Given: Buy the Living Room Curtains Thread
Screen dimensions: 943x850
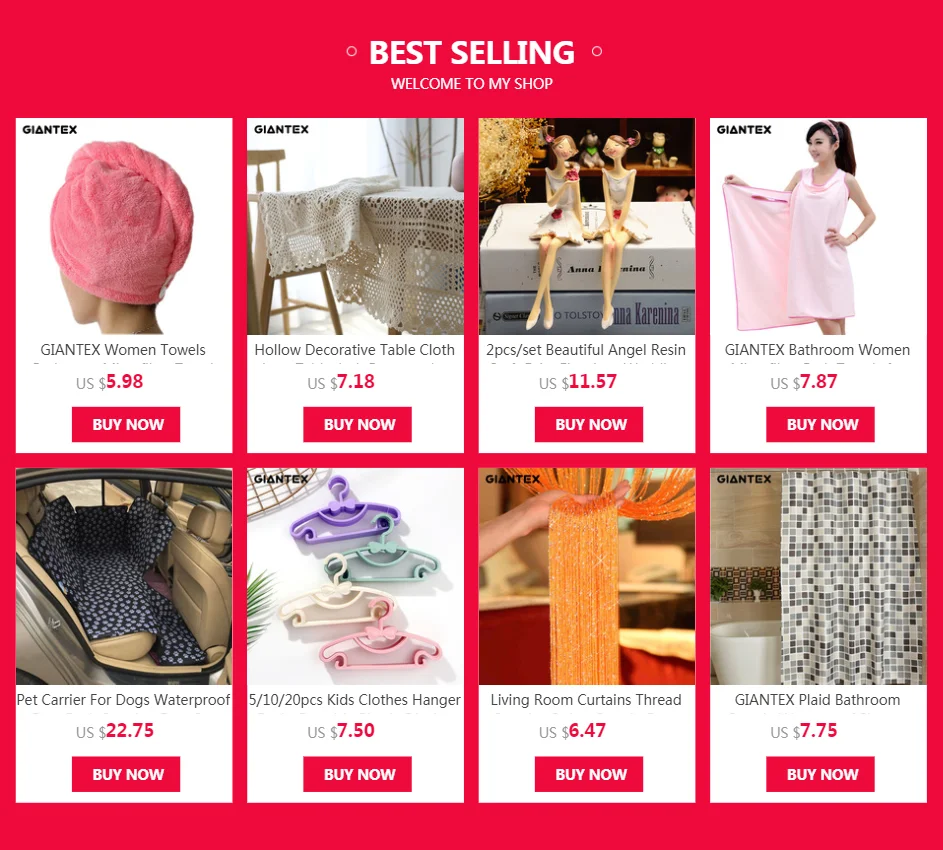Looking at the screenshot, I should click(589, 774).
